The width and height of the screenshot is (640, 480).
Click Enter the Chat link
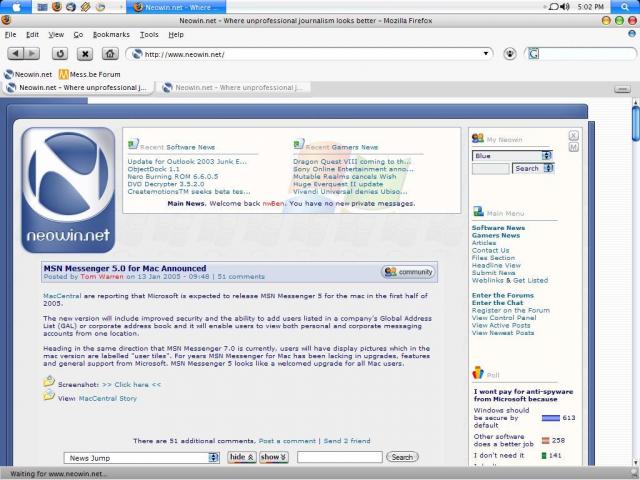pyautogui.click(x=497, y=302)
